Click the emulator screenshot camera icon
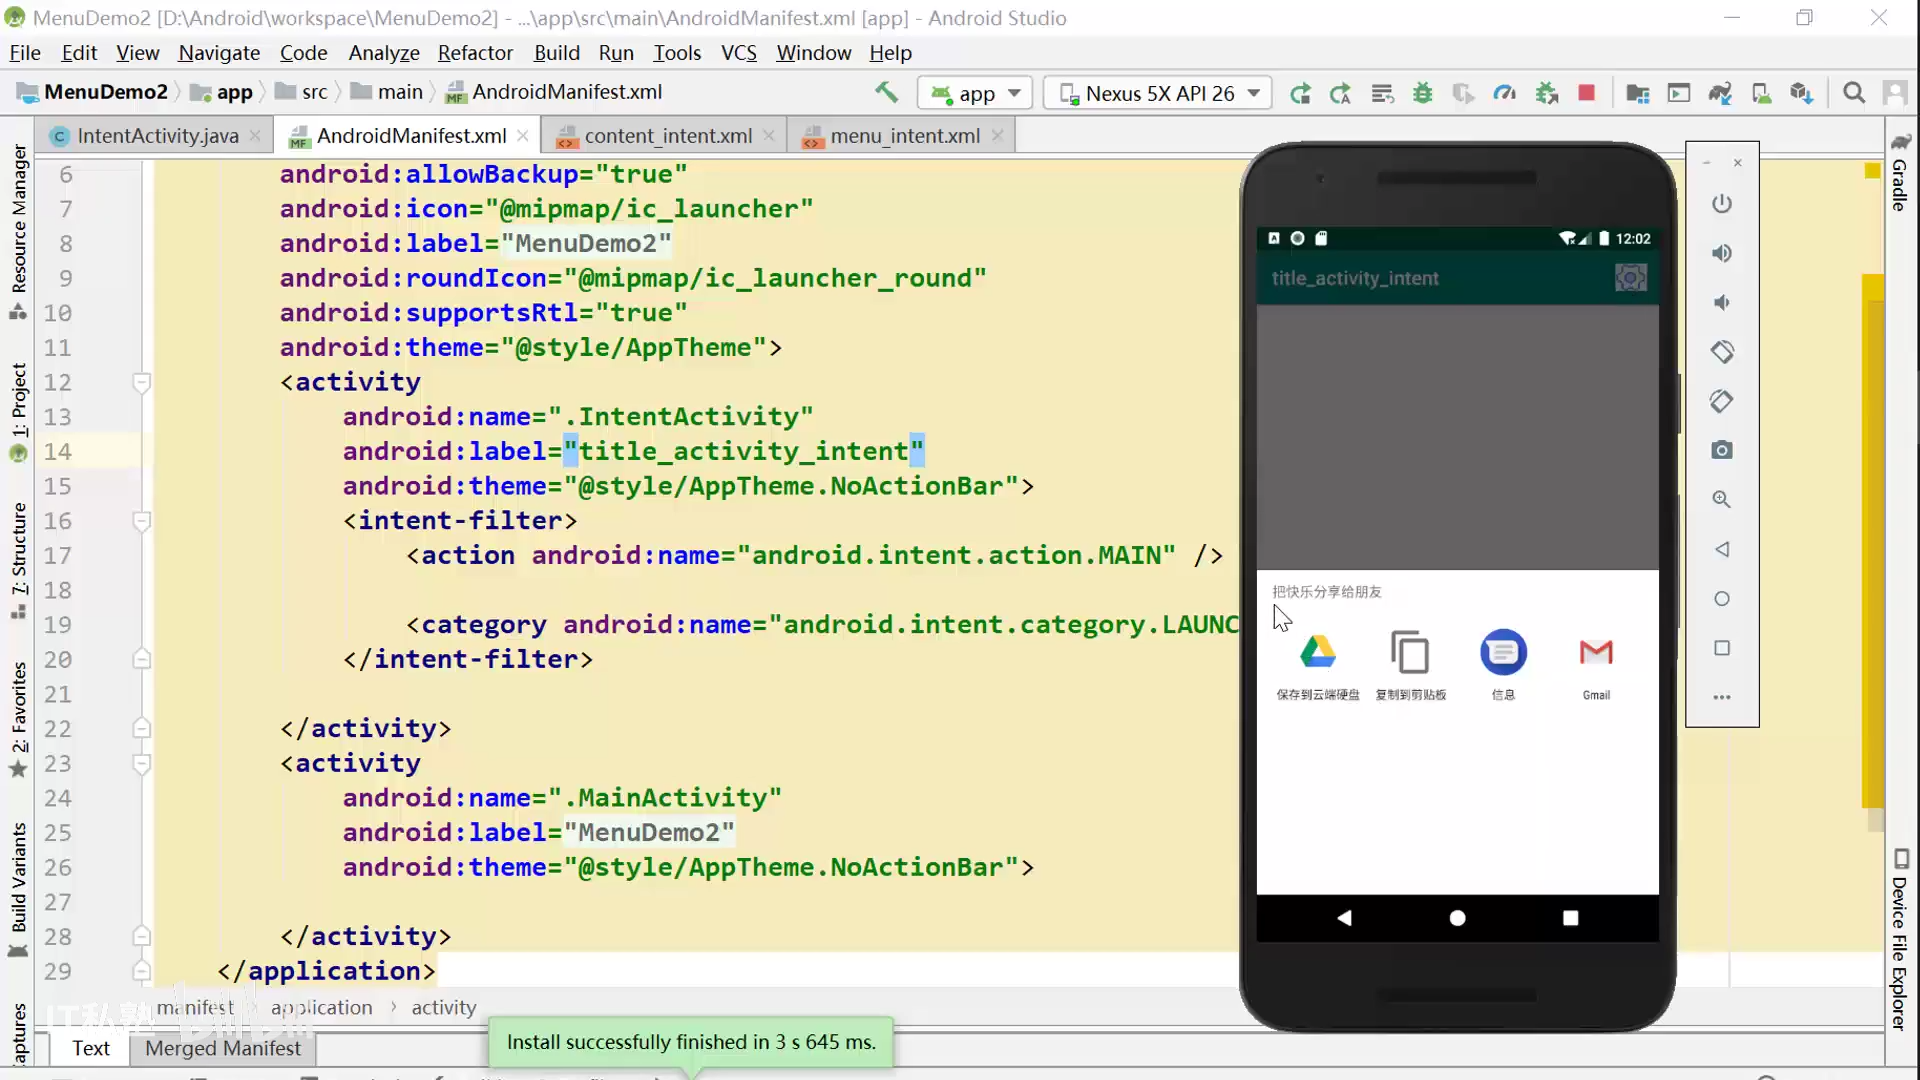1920x1080 pixels. pos(1721,450)
